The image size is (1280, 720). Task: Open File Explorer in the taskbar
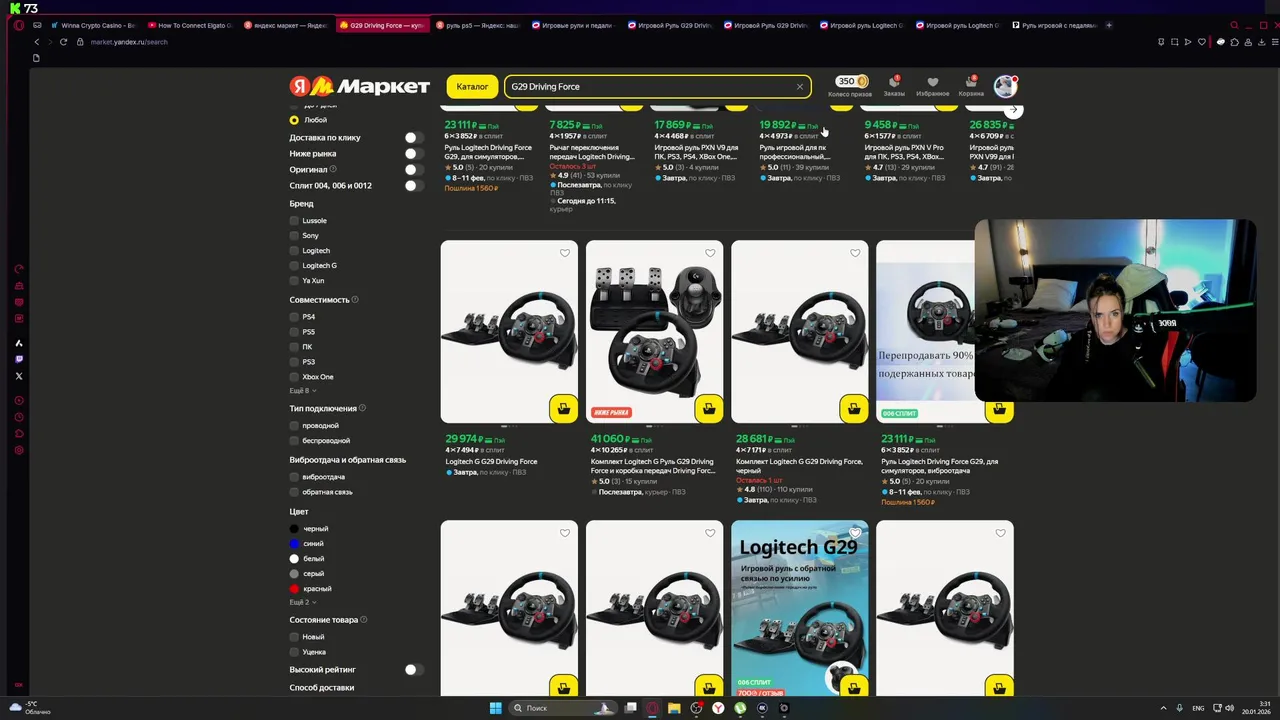pos(674,708)
